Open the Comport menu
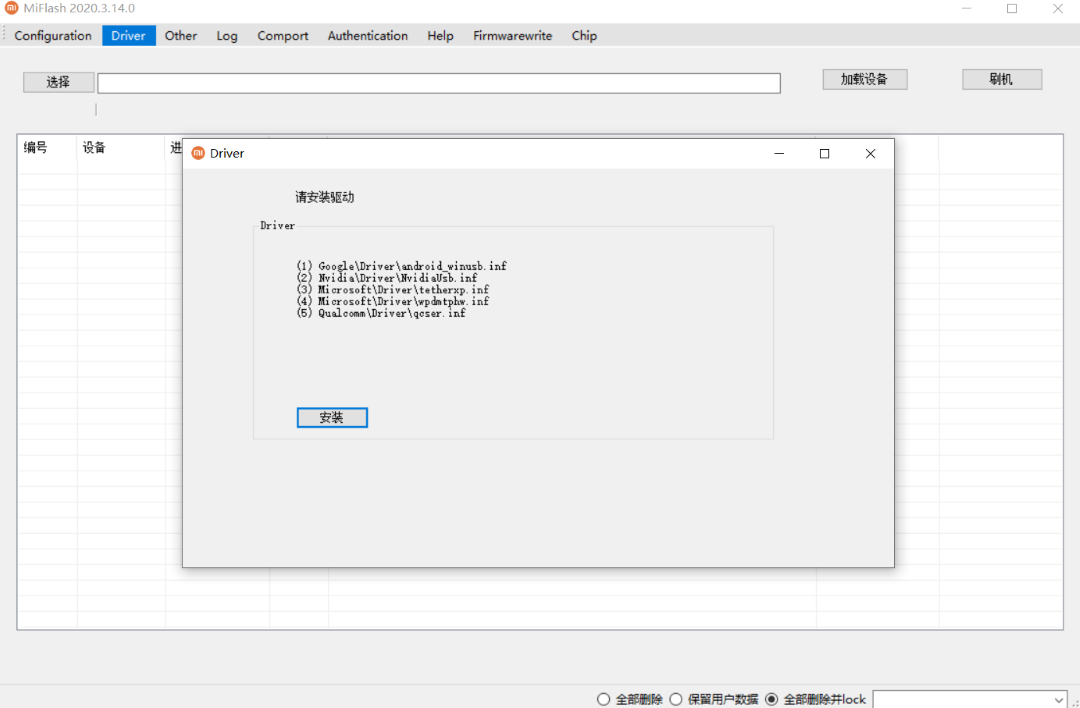 [x=282, y=35]
